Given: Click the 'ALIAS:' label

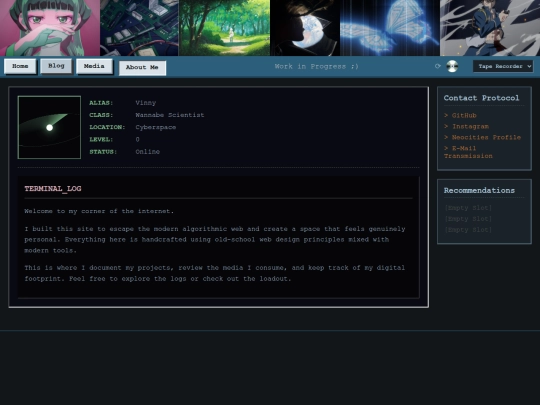Looking at the screenshot, I should pos(101,103).
